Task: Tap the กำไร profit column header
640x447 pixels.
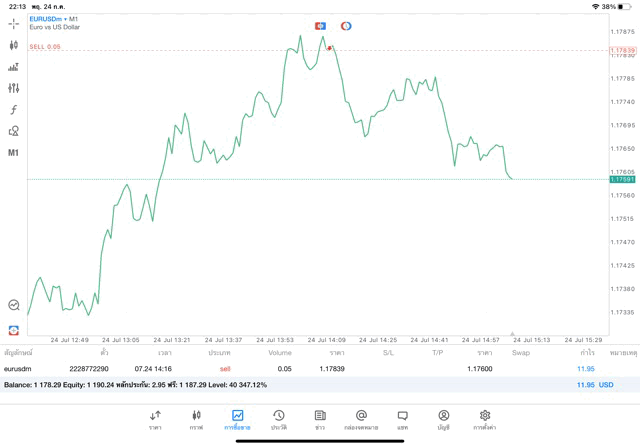Action: [586, 353]
